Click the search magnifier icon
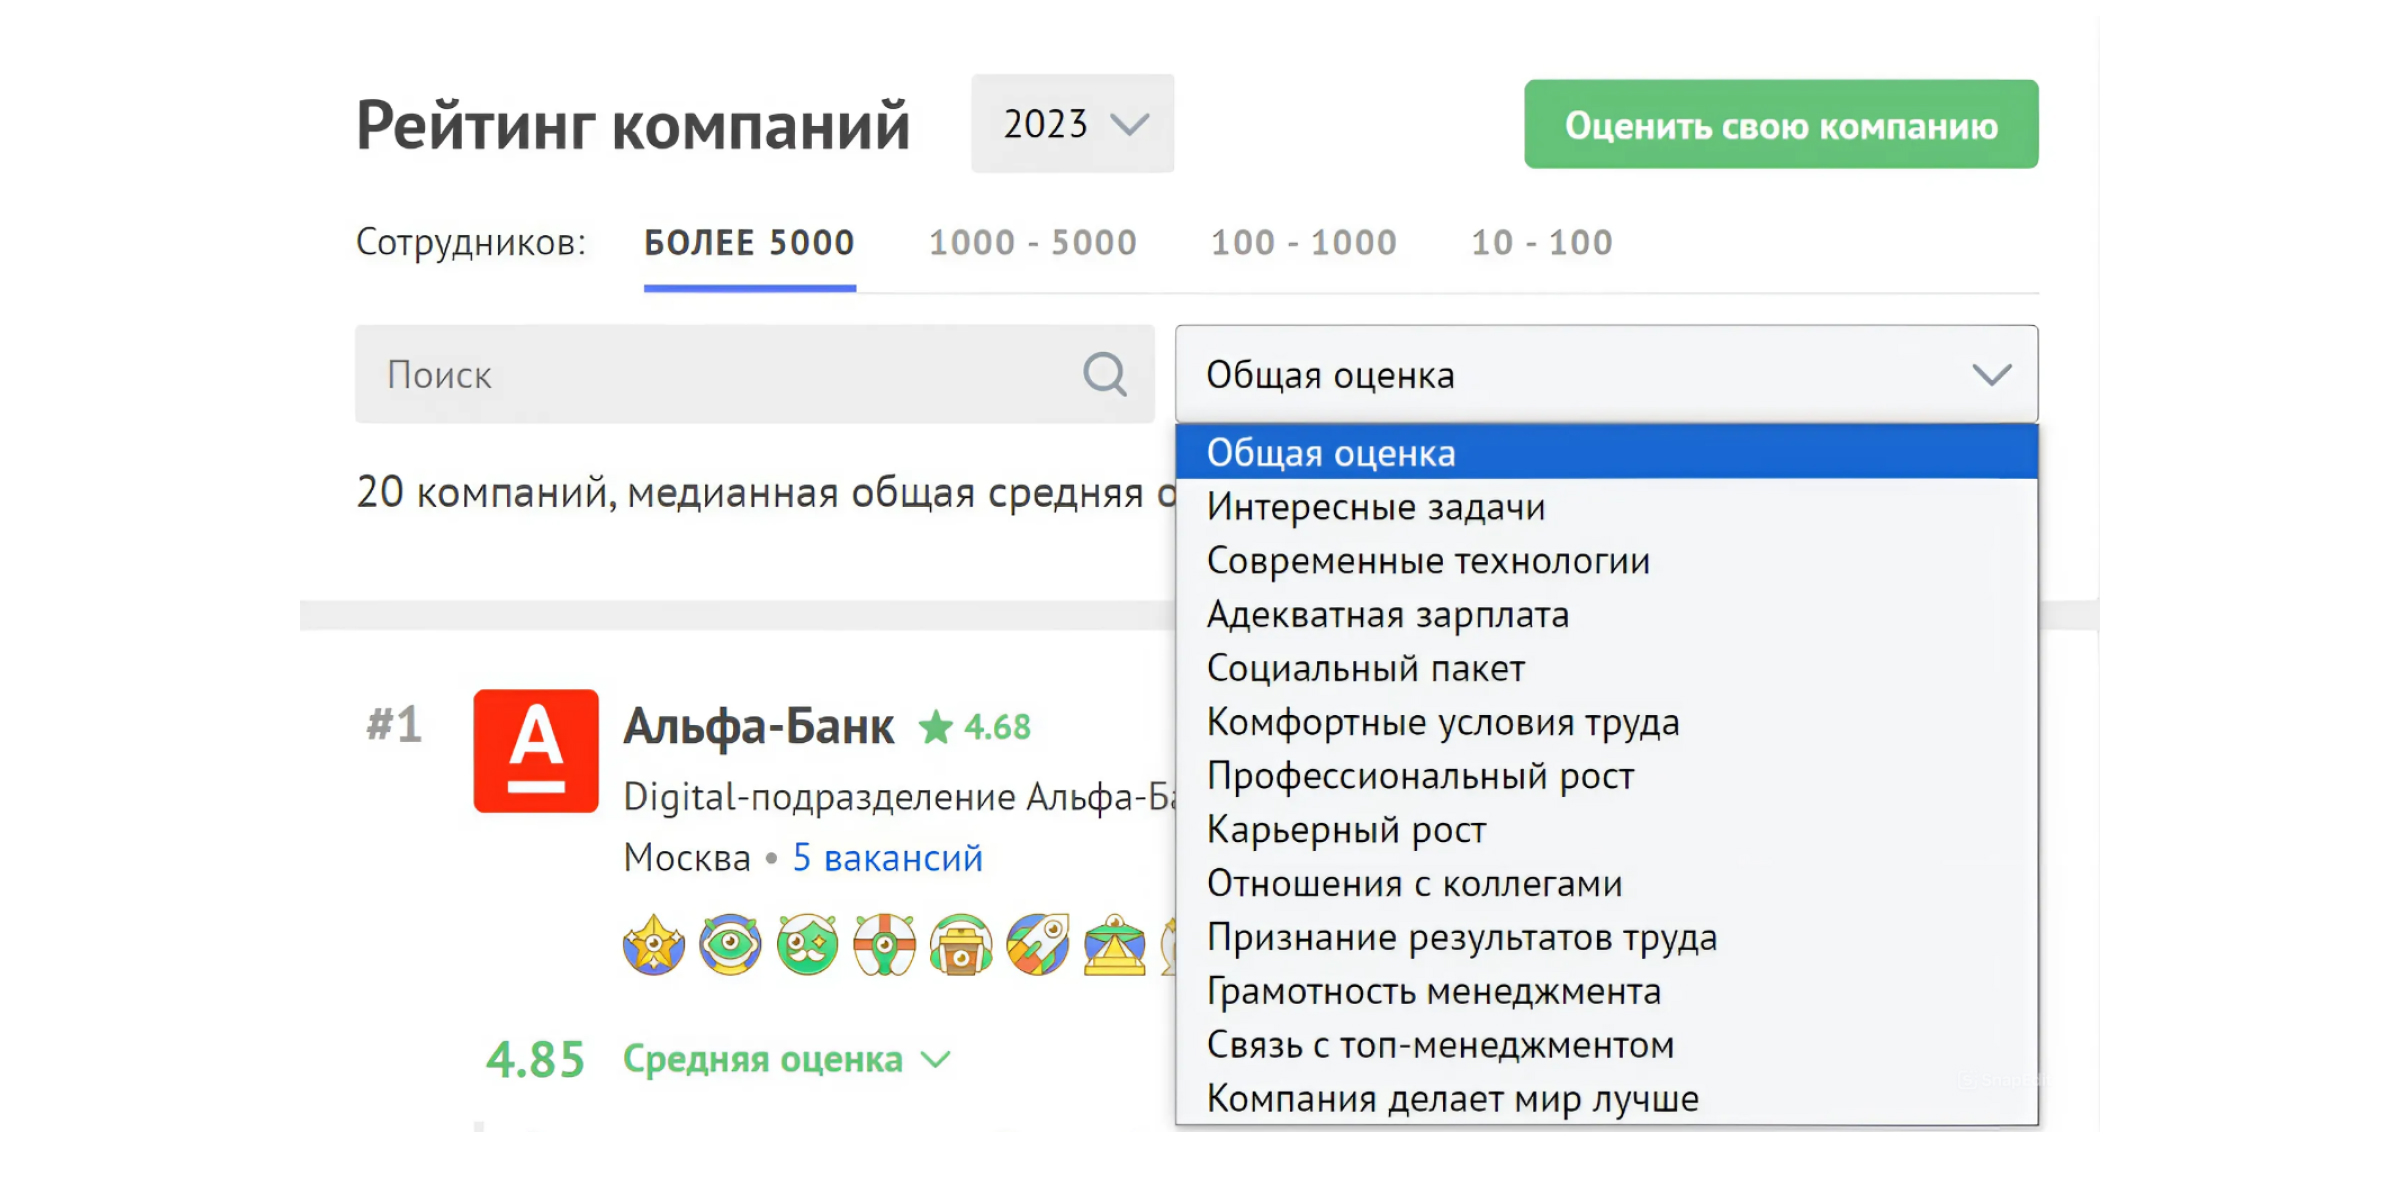This screenshot has height=1200, width=2400. coord(1103,374)
